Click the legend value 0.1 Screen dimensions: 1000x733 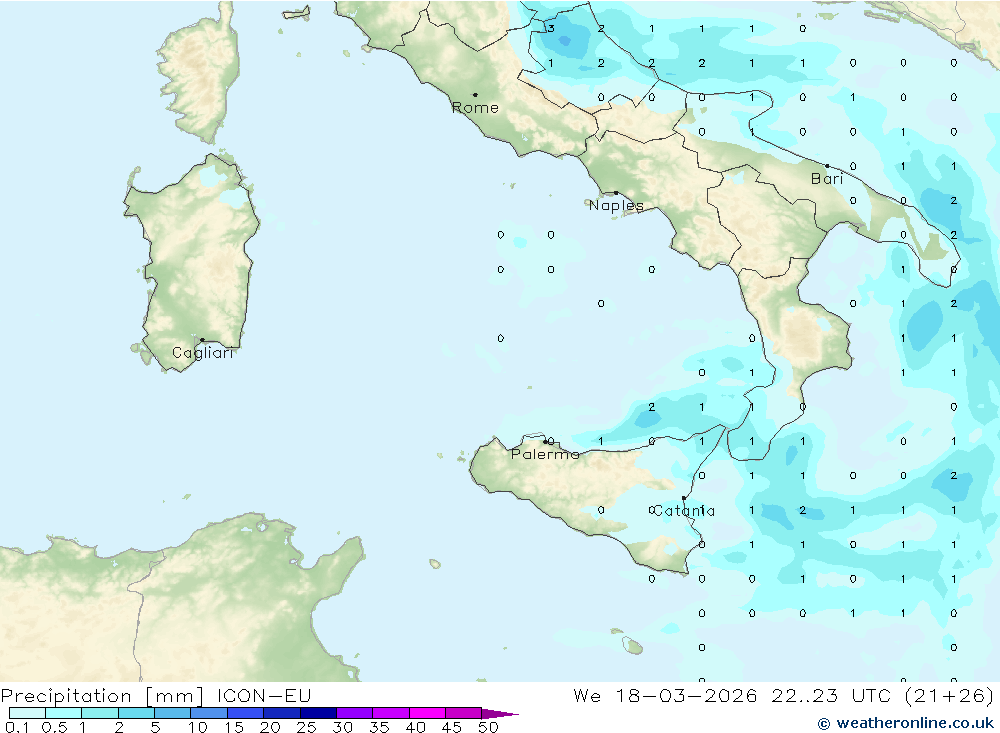point(17,727)
